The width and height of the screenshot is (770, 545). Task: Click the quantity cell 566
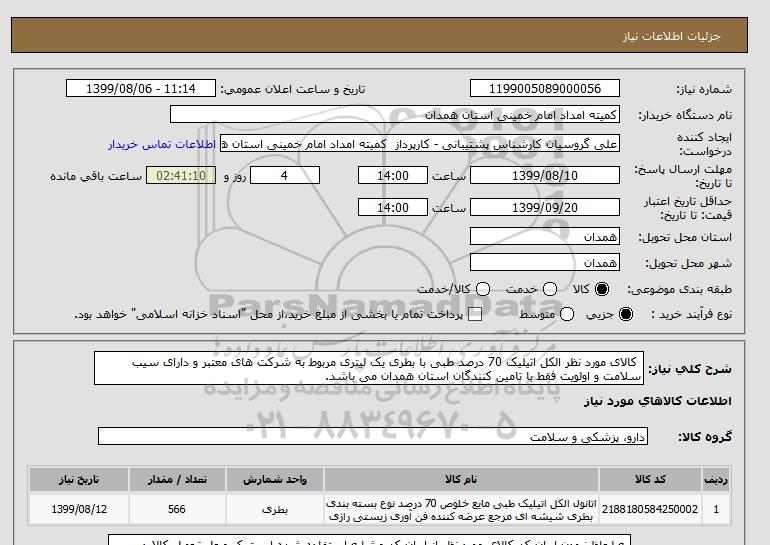pos(177,509)
